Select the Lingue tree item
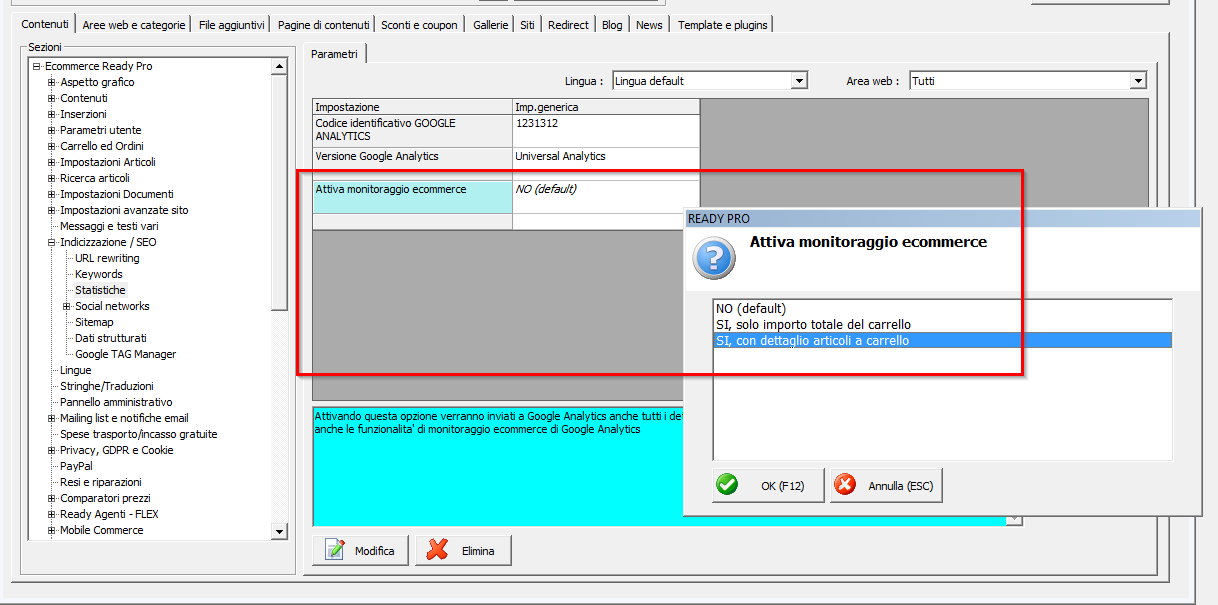 coord(75,370)
